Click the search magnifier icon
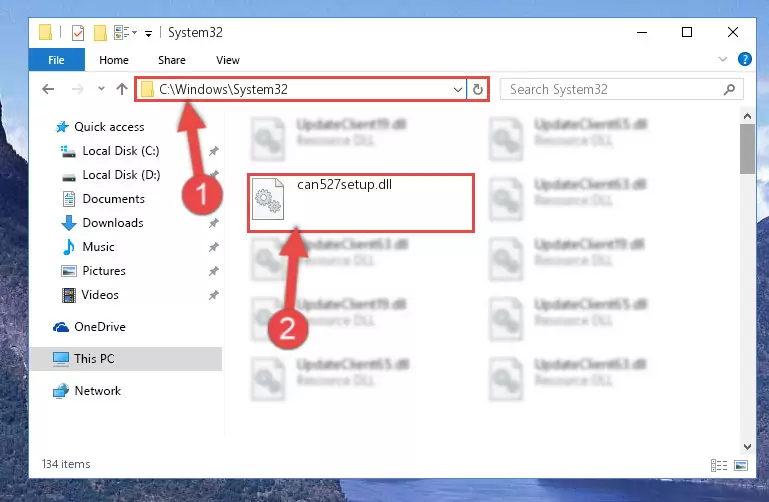 point(729,90)
